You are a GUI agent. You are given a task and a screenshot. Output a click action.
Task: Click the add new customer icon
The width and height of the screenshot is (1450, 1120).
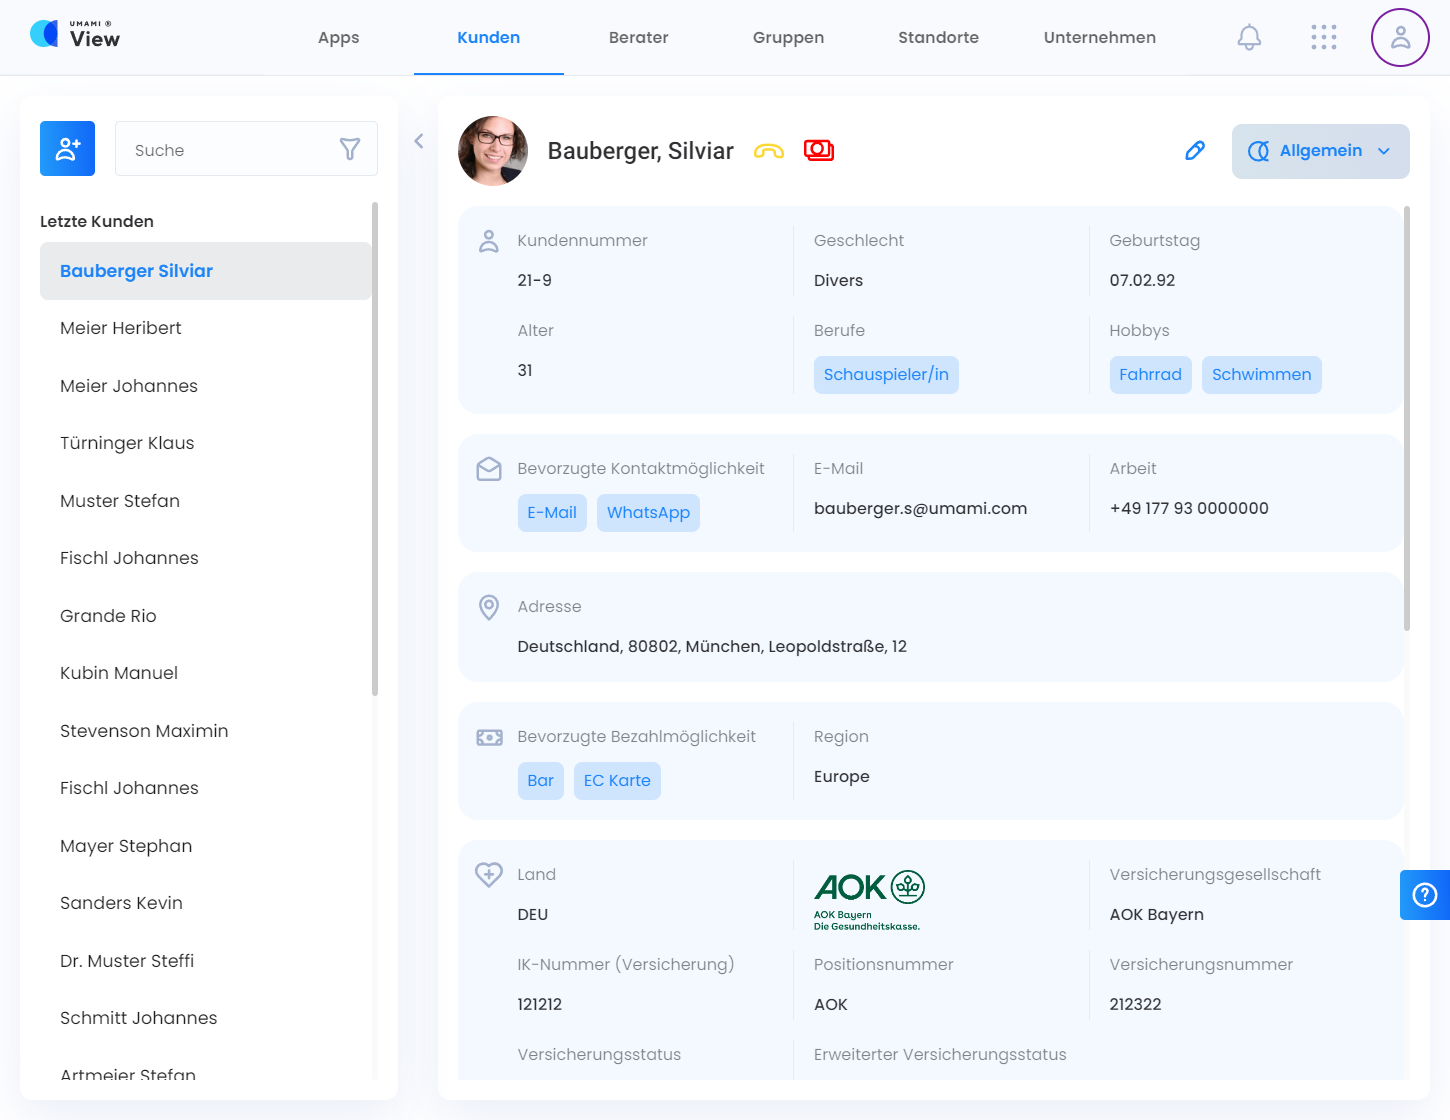(x=67, y=149)
